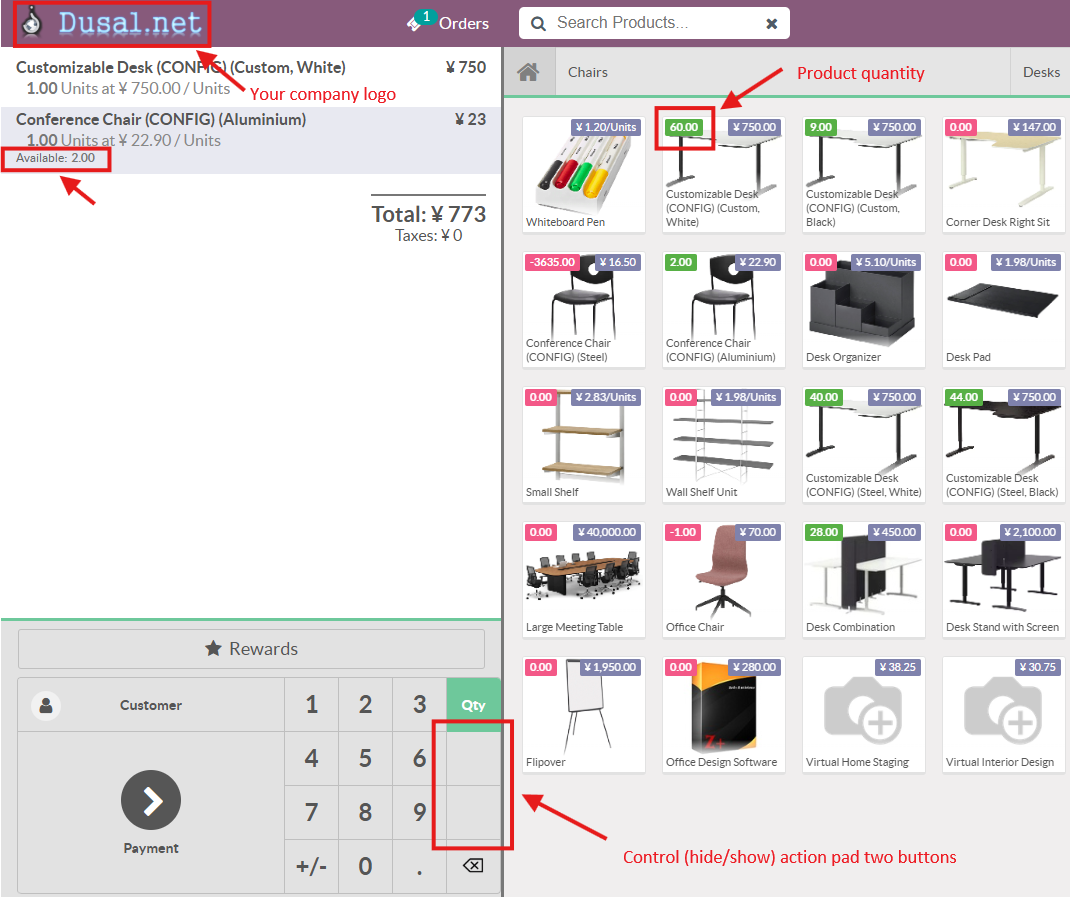
Task: Toggle sign with the +/- key
Action: point(311,866)
